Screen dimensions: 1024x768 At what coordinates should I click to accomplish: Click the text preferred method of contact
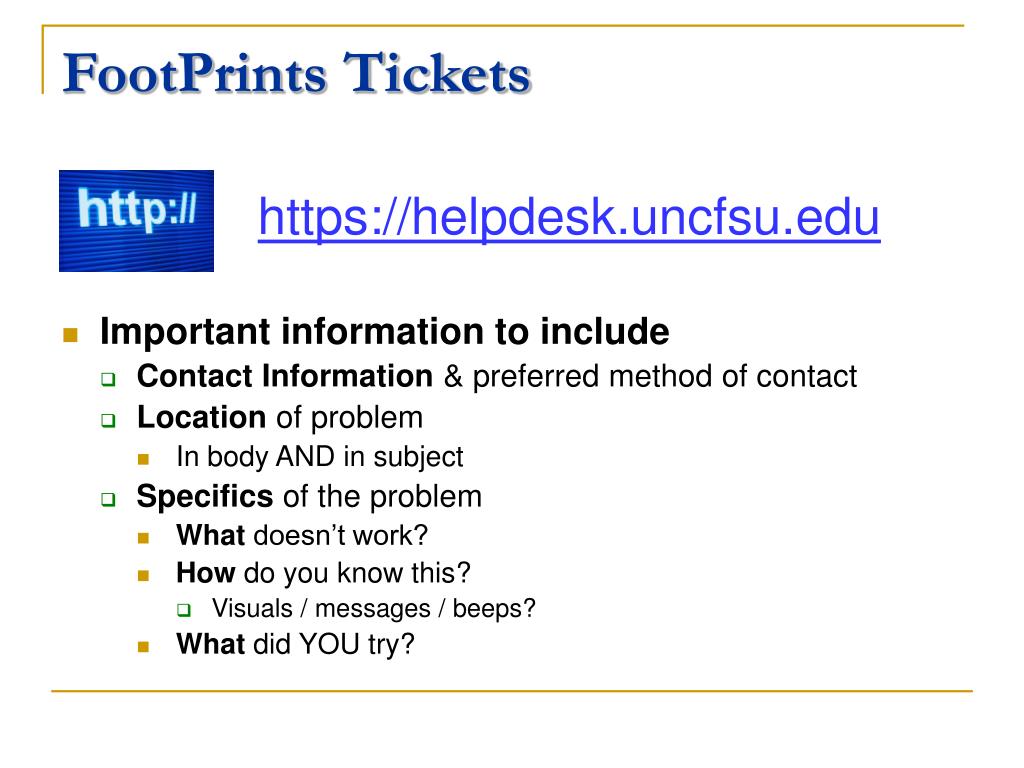click(665, 377)
